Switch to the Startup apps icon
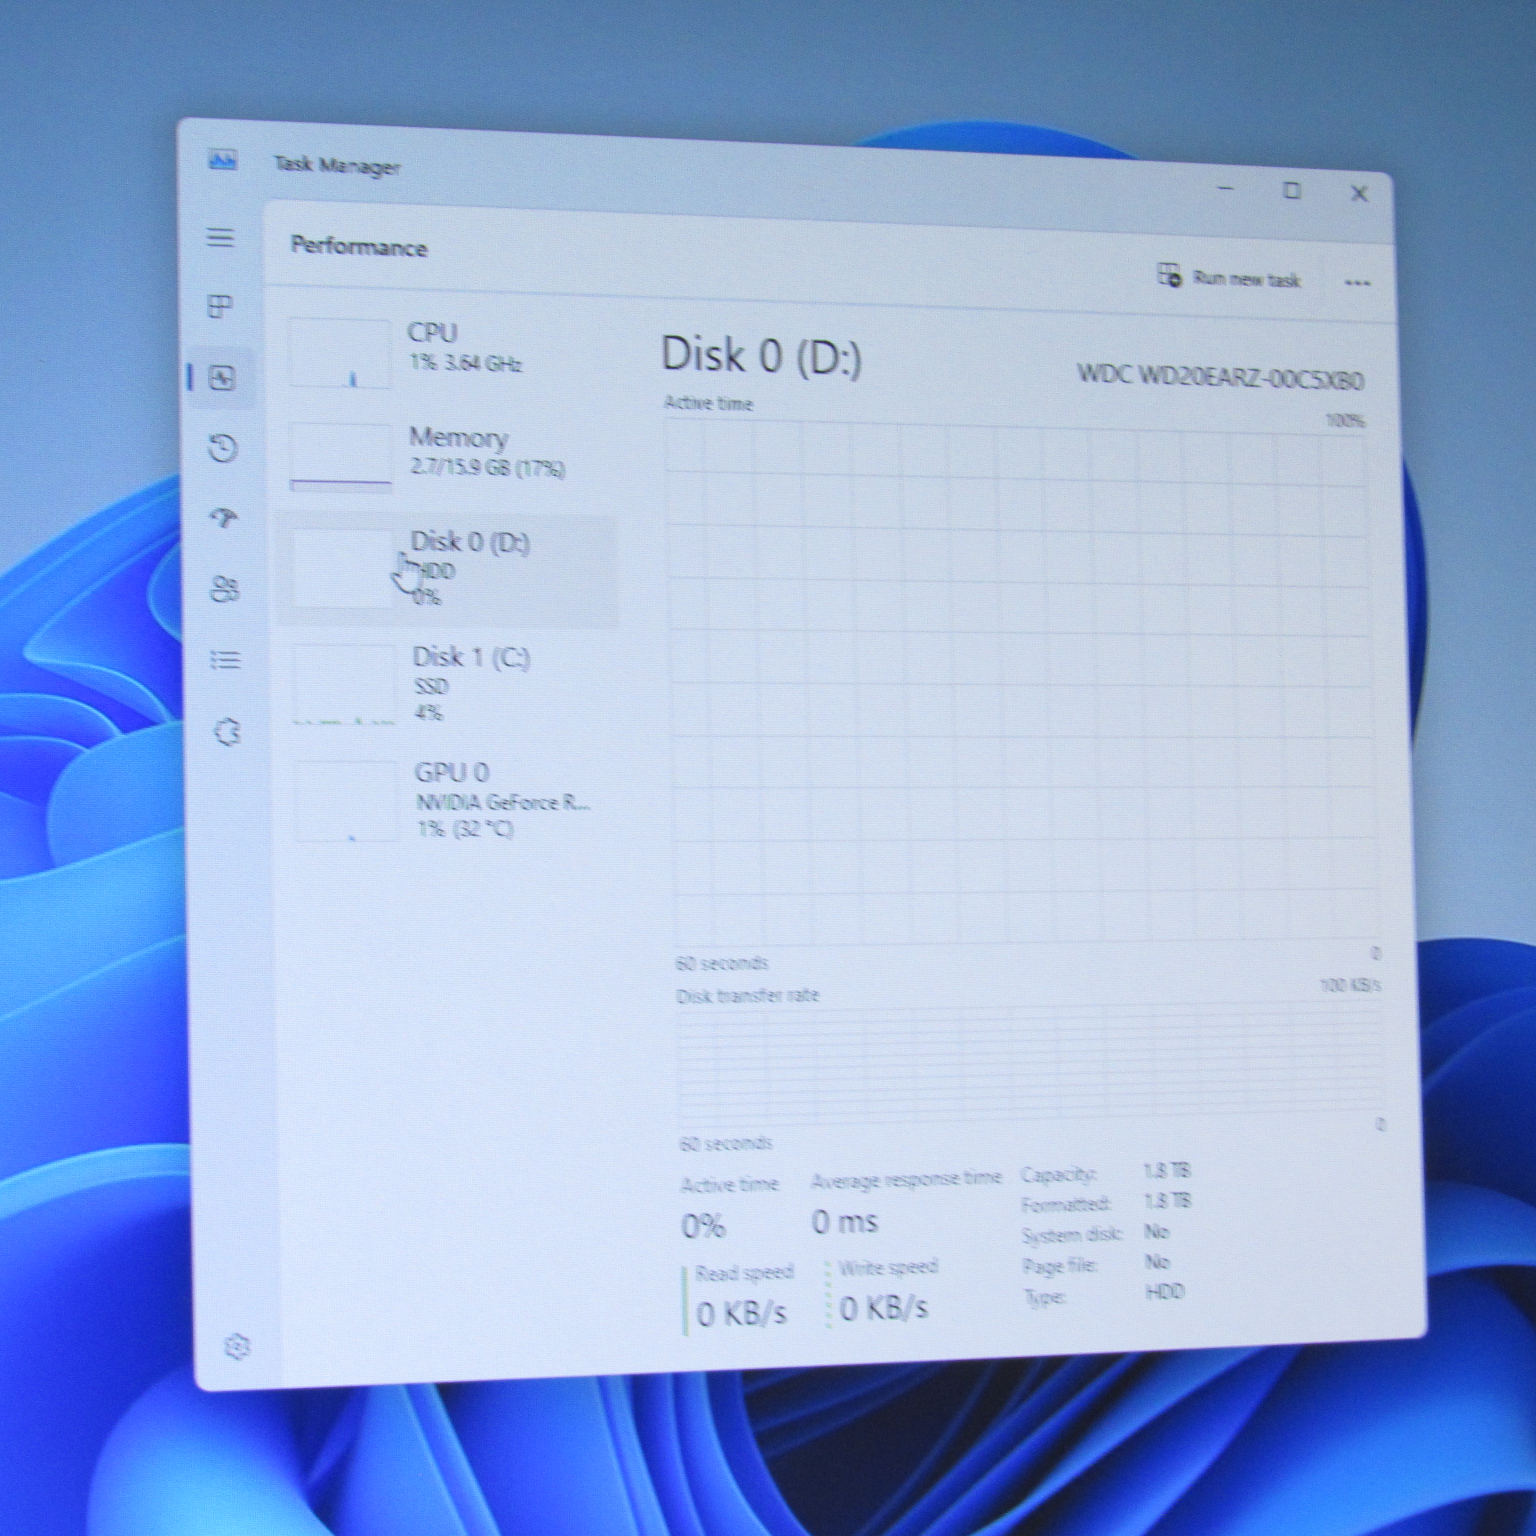1536x1536 pixels. pos(224,518)
